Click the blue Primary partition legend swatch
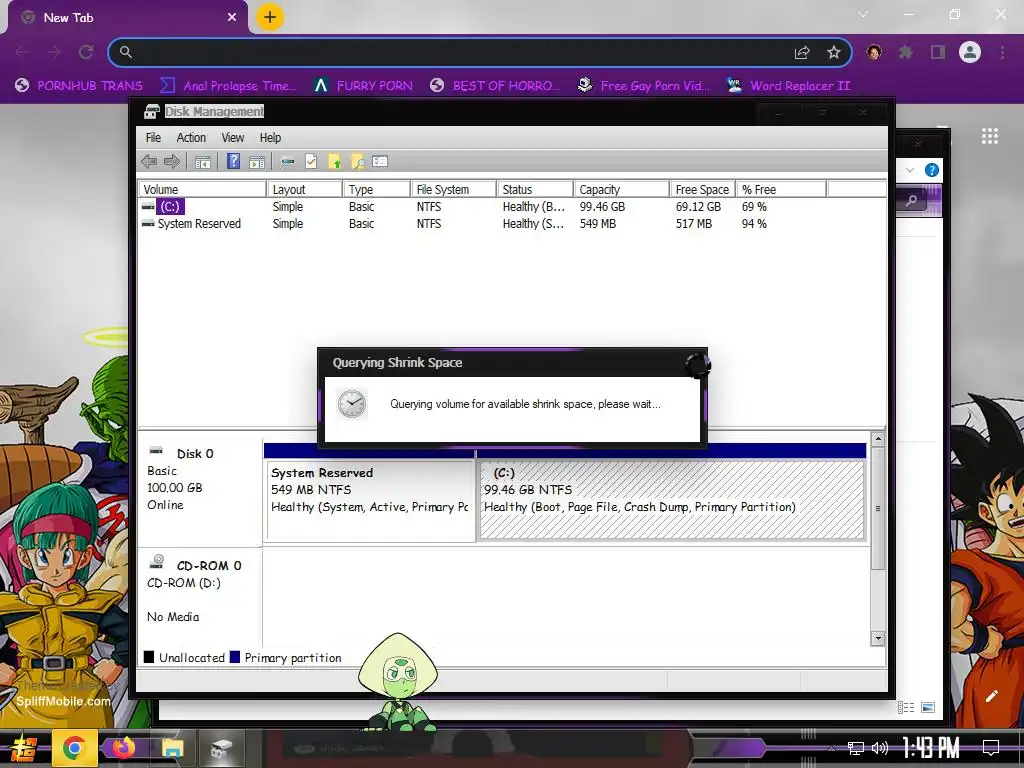This screenshot has width=1024, height=768. tap(235, 657)
